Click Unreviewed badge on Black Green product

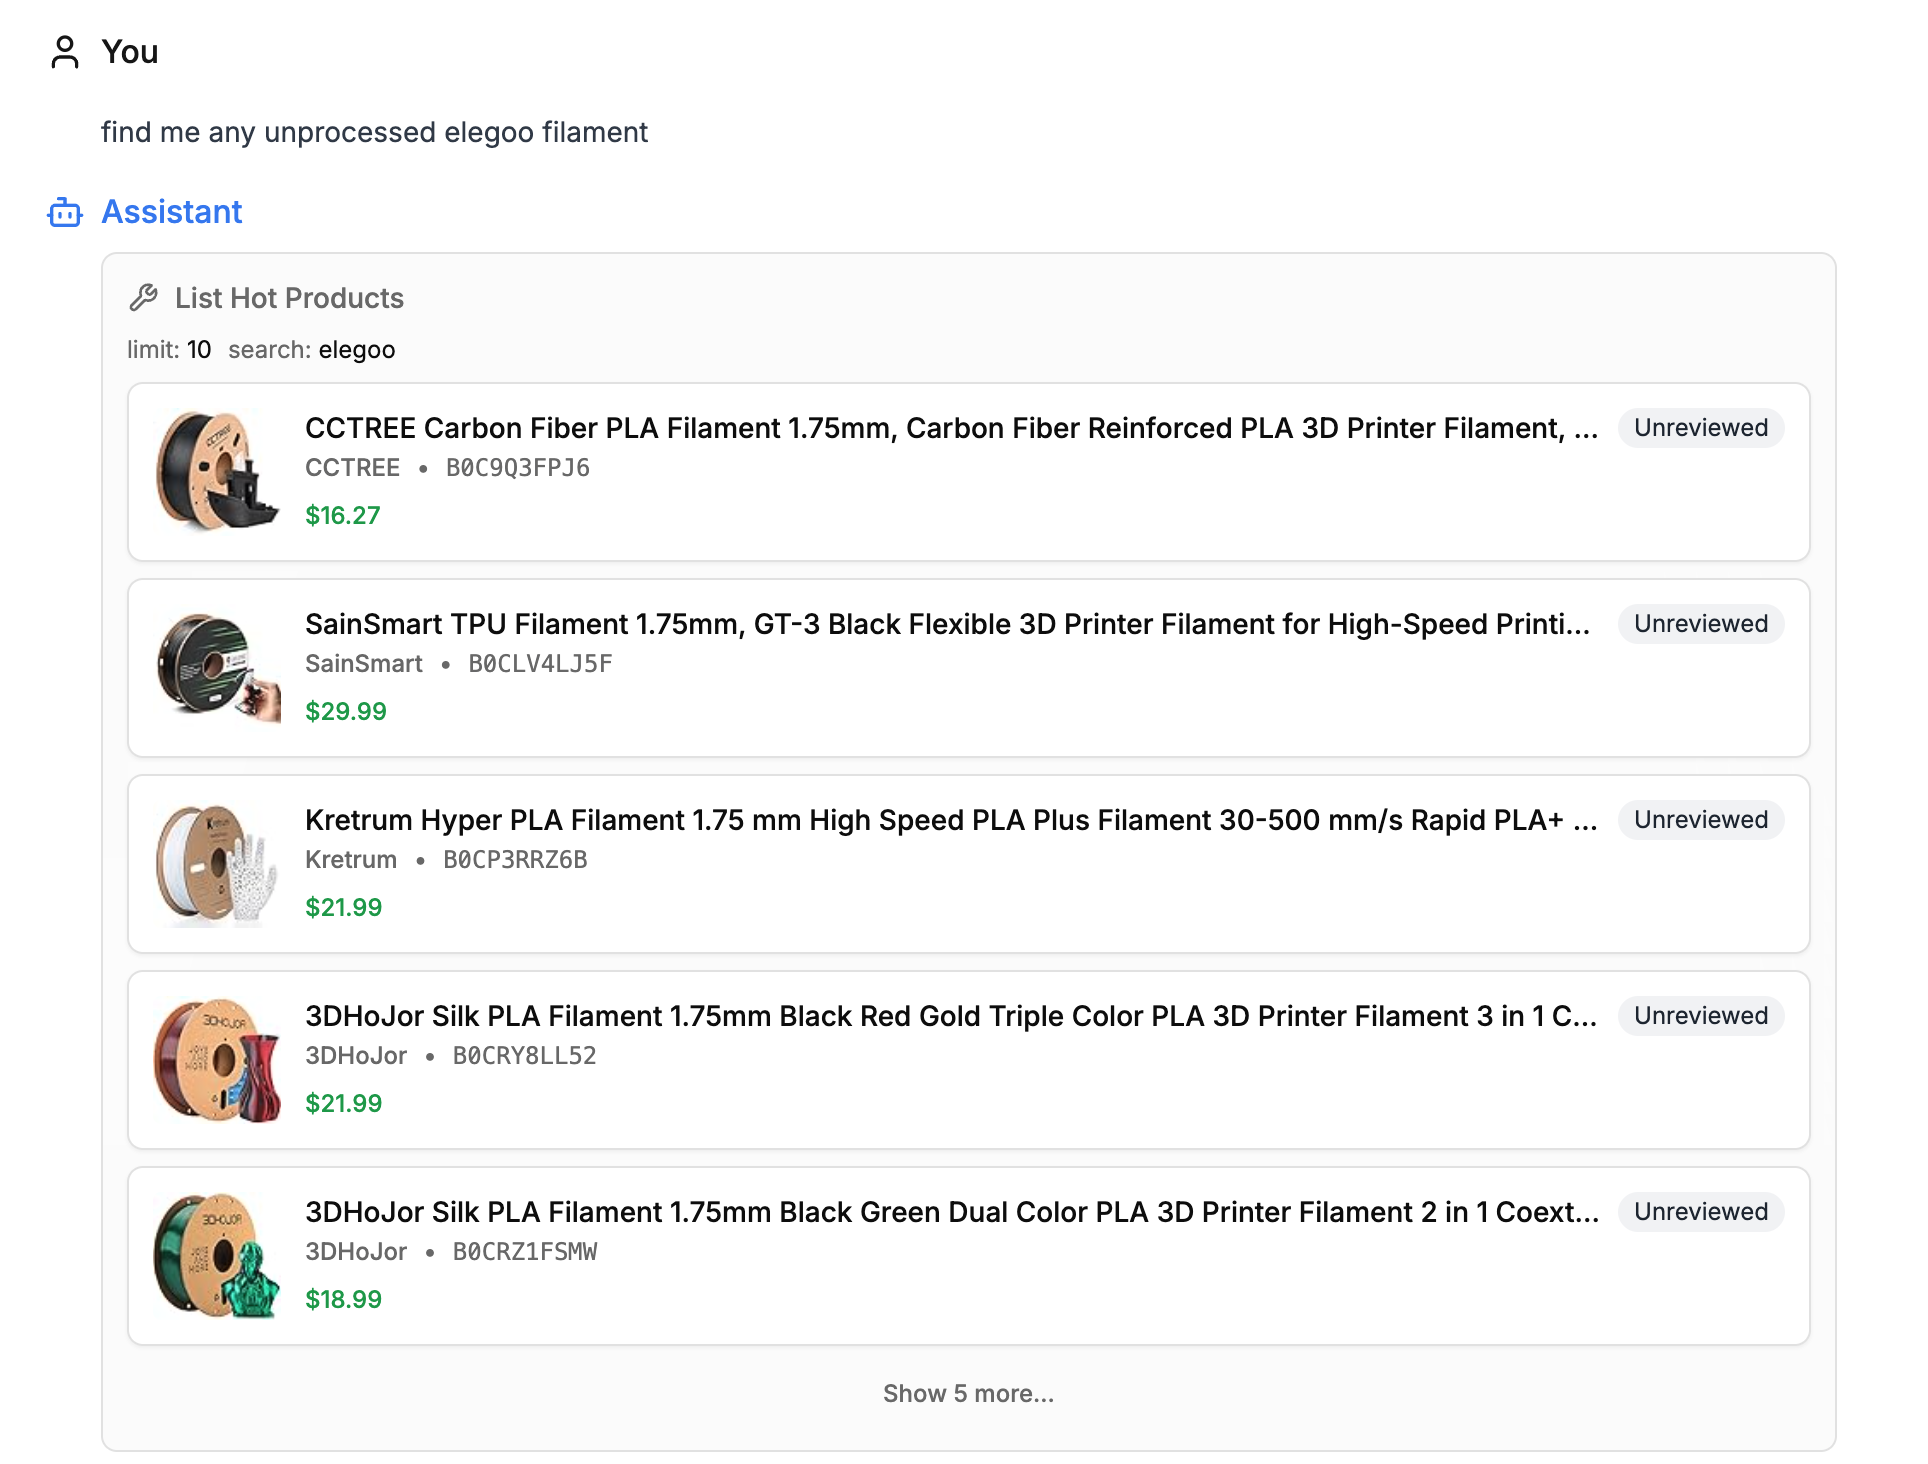tap(1700, 1212)
